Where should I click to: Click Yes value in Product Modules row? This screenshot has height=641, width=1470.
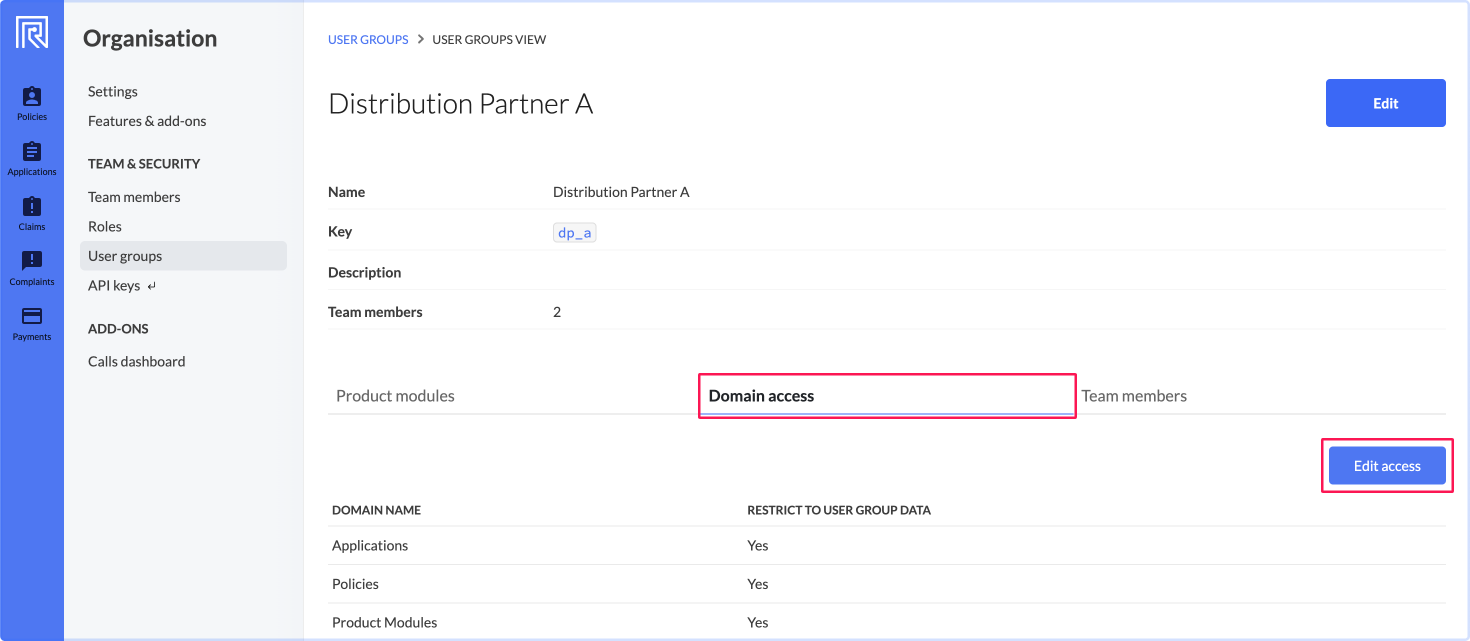click(x=758, y=622)
